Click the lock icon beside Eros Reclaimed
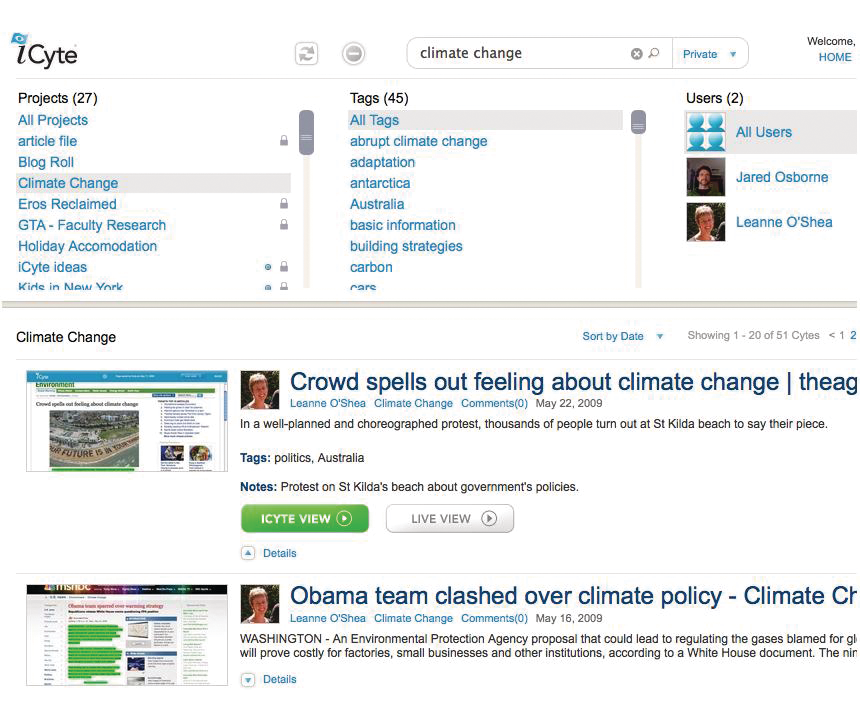 [284, 204]
